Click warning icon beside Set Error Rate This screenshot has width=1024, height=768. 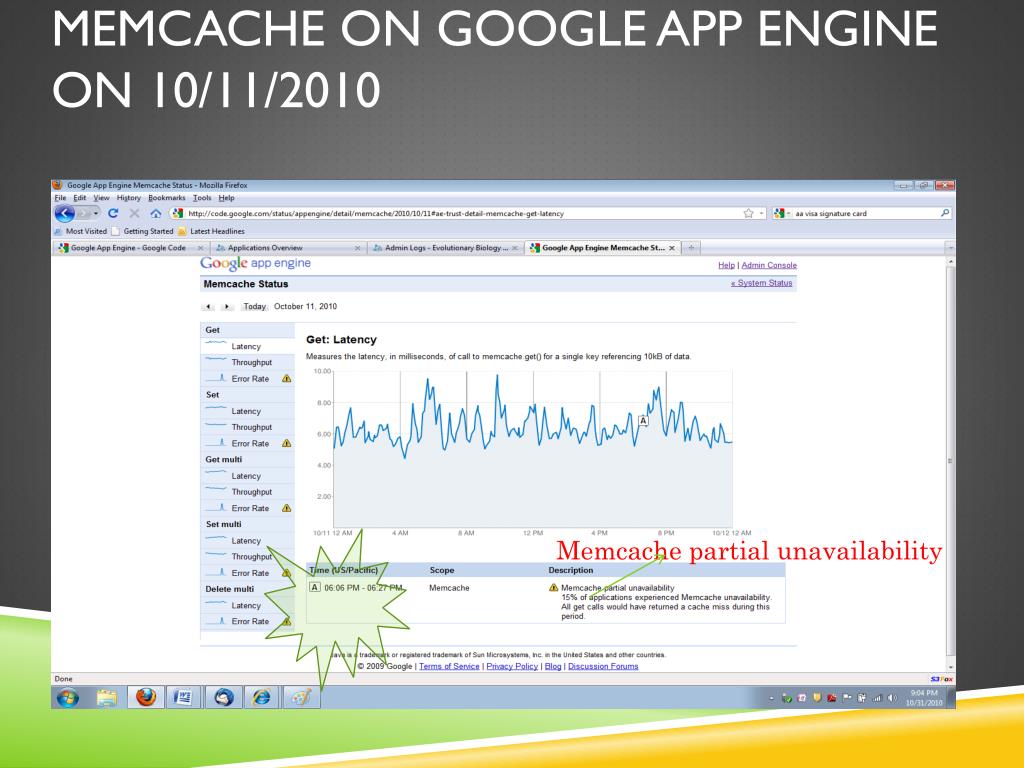tap(286, 443)
